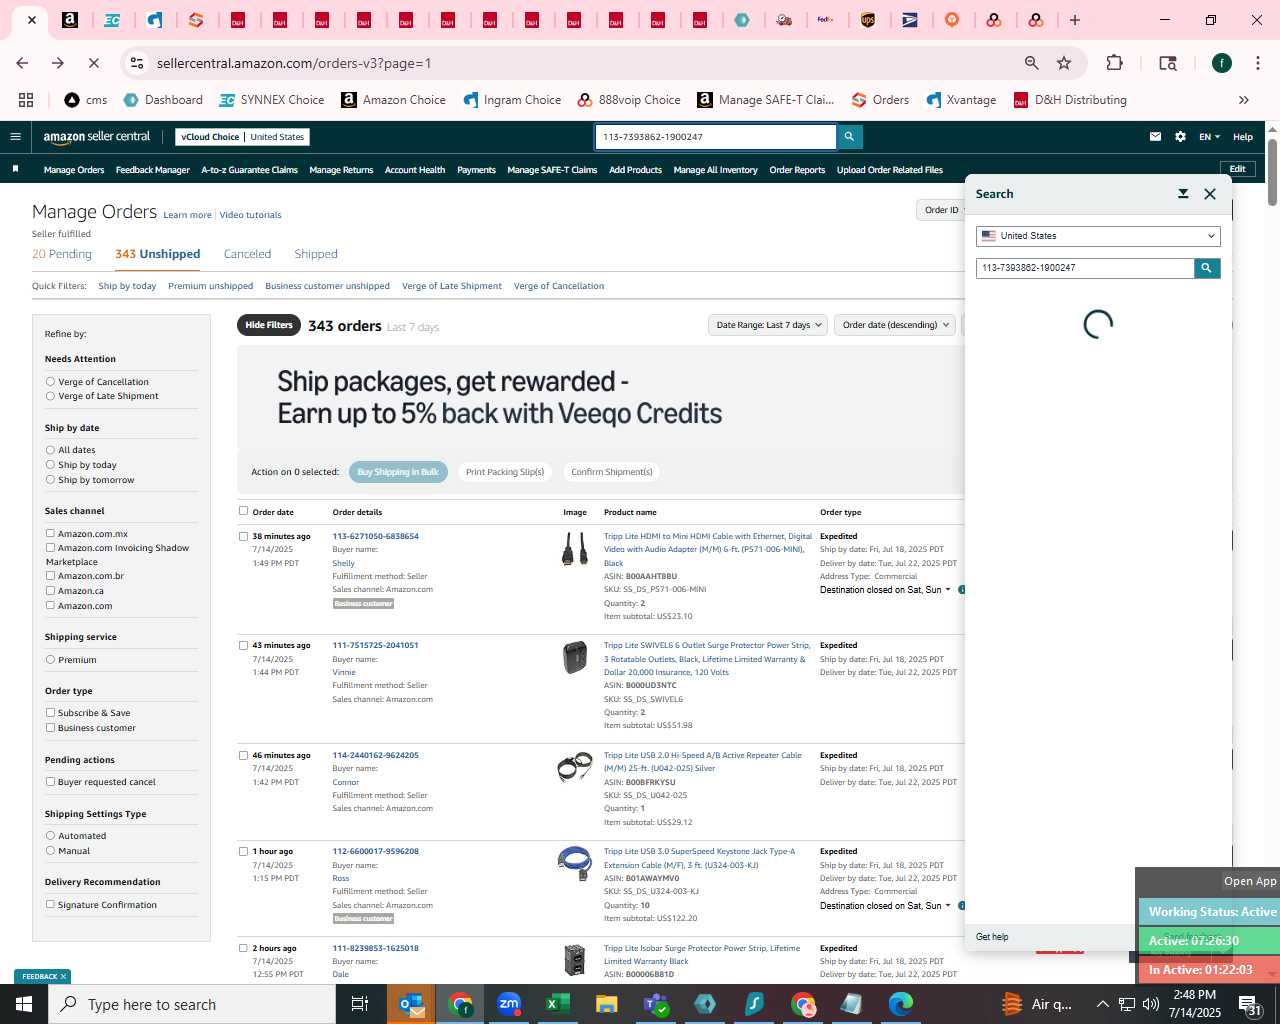Select Verge of Late Shipment radio filter
Screen dimensions: 1280x1024
[x=50, y=396]
